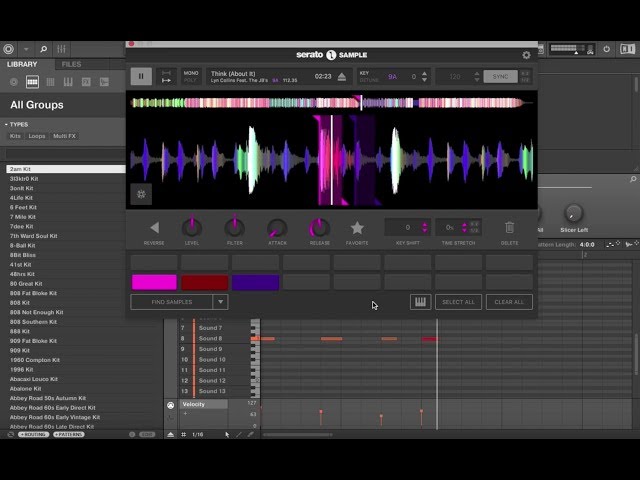Adjust the Time Stretch stepper
The width and height of the screenshot is (640, 480).
464,227
